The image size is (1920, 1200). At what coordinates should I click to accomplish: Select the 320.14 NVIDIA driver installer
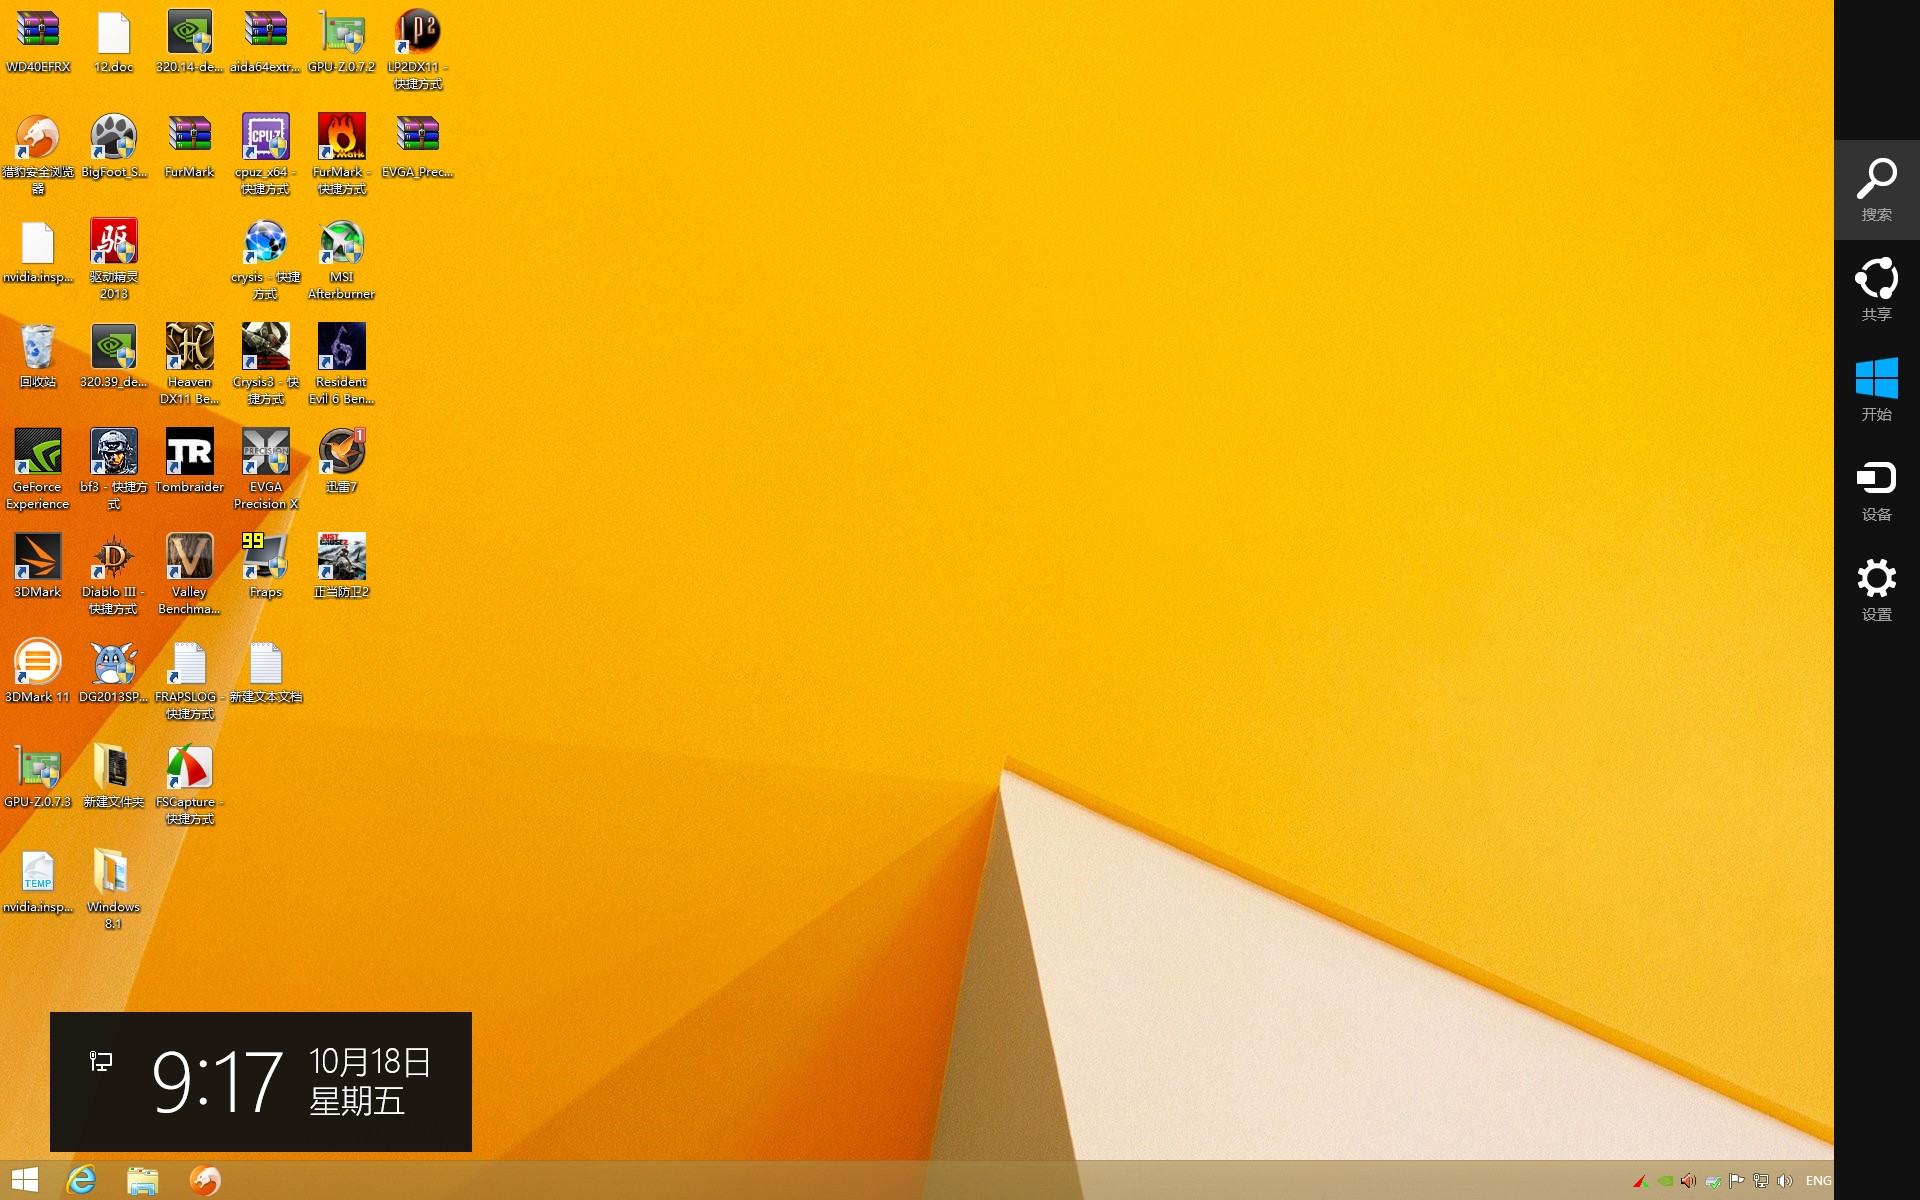tap(190, 42)
